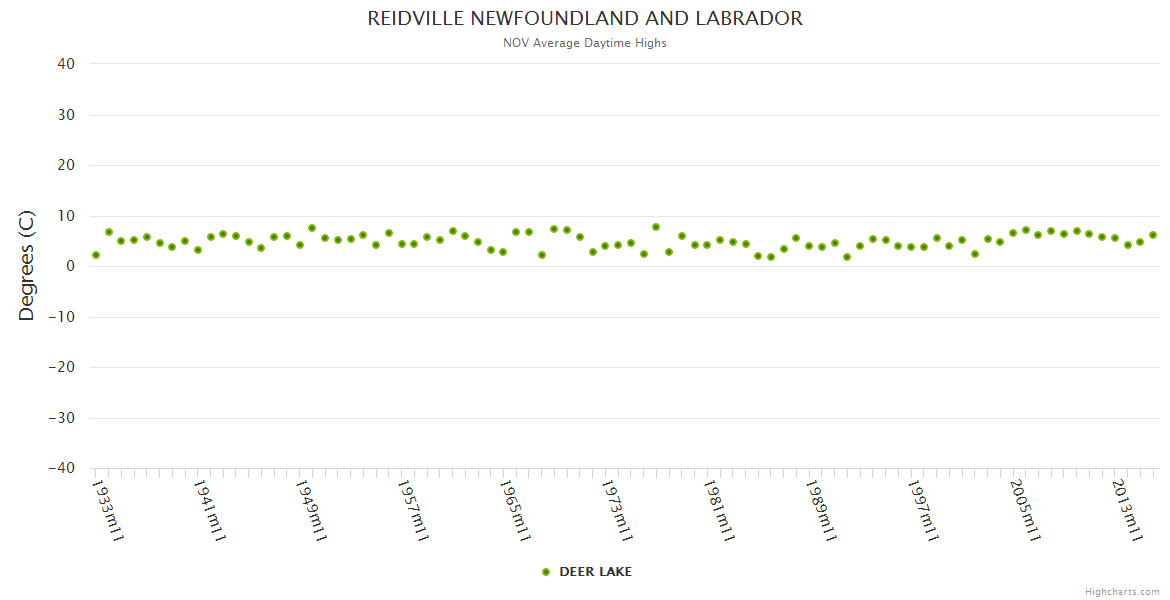Click the leftmost data point on chart
Image resolution: width=1170 pixels, height=600 pixels.
pyautogui.click(x=96, y=255)
